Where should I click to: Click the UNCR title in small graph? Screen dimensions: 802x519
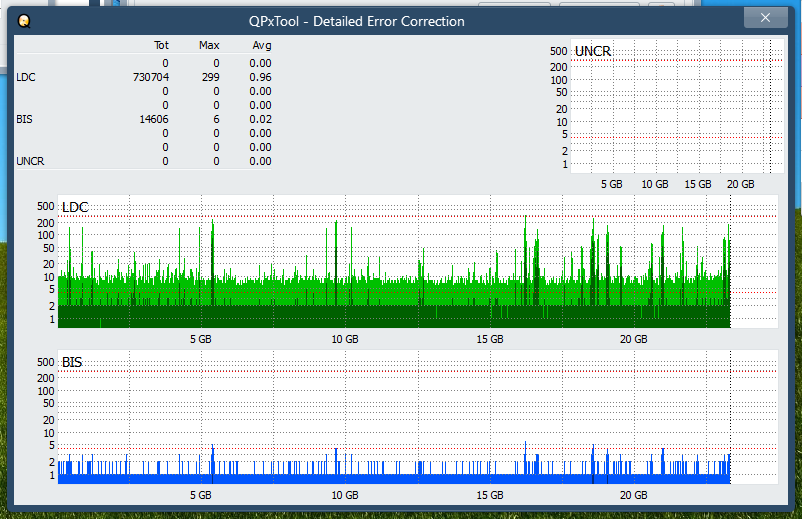pyautogui.click(x=593, y=51)
